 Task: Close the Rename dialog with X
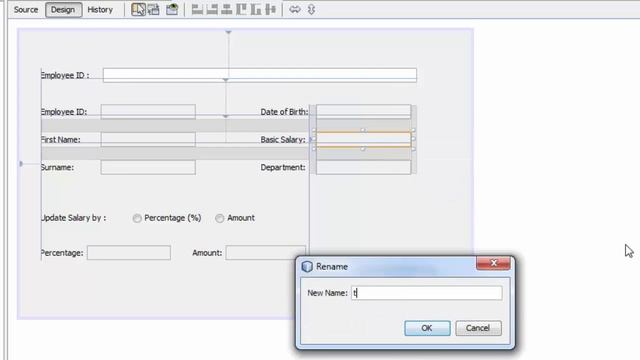[493, 263]
